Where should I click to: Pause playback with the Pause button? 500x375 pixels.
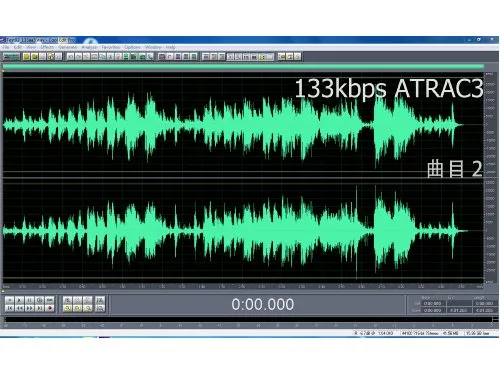29,300
